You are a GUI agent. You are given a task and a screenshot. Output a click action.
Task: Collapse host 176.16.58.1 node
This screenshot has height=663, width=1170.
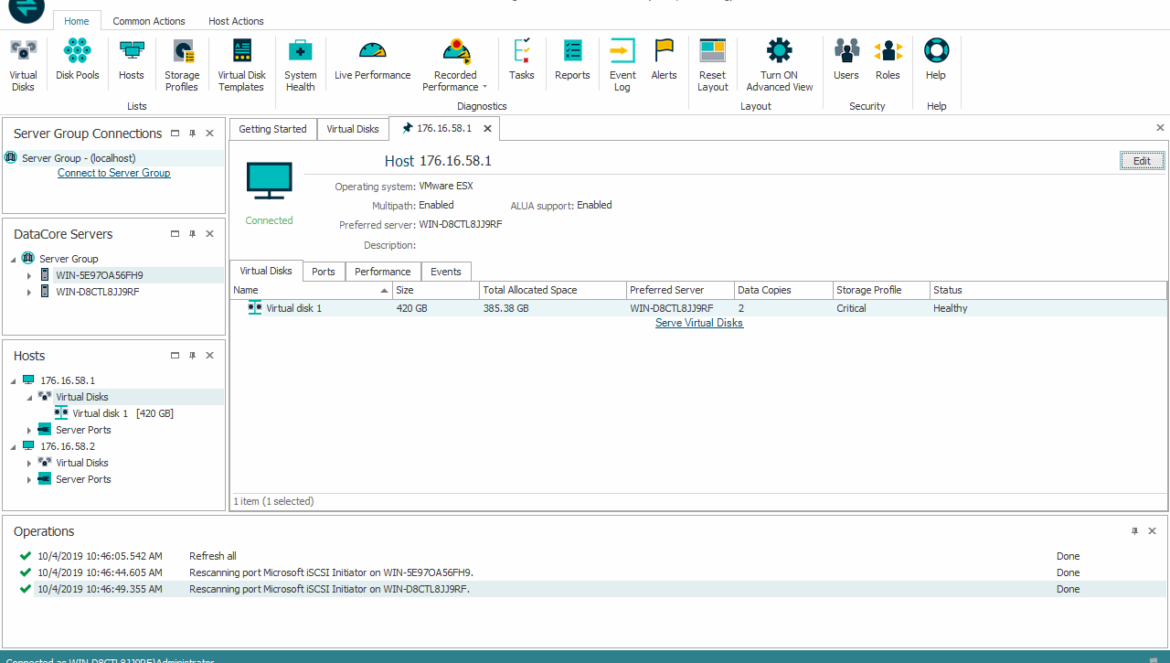[13, 381]
